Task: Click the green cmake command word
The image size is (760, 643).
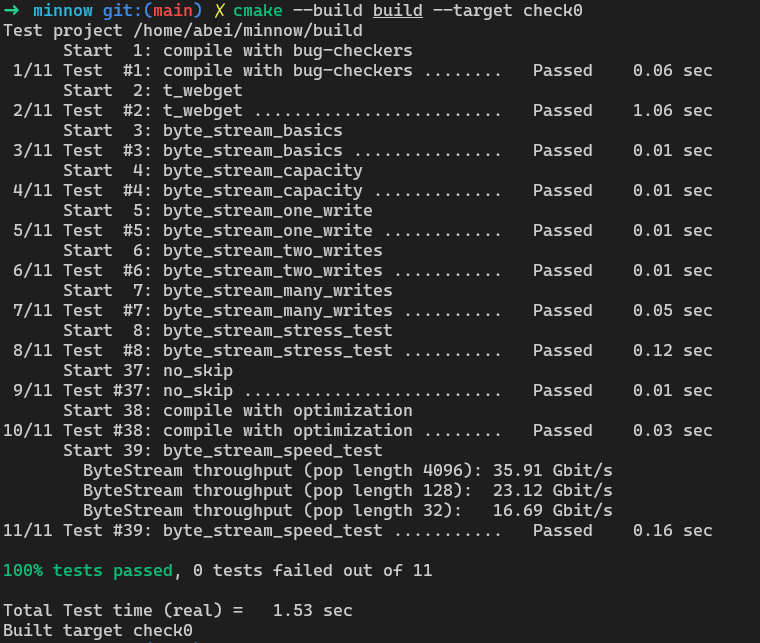Action: tap(257, 10)
